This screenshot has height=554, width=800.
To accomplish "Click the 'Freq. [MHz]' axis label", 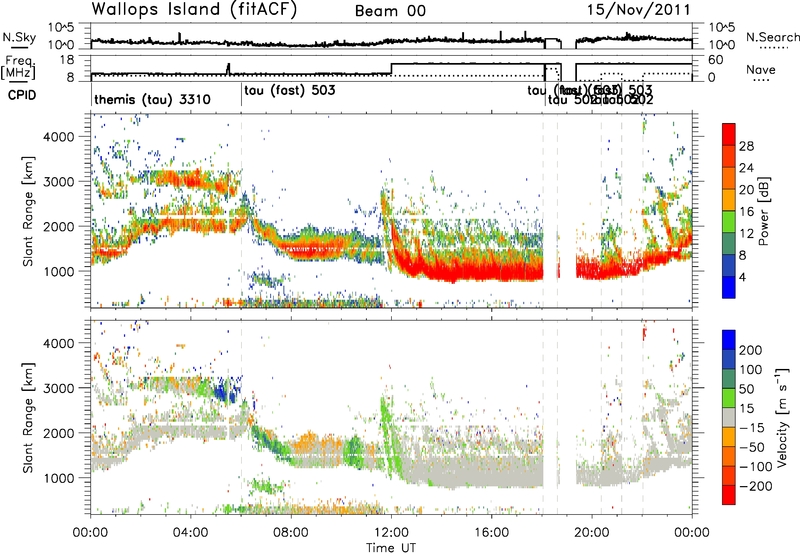I will point(19,67).
